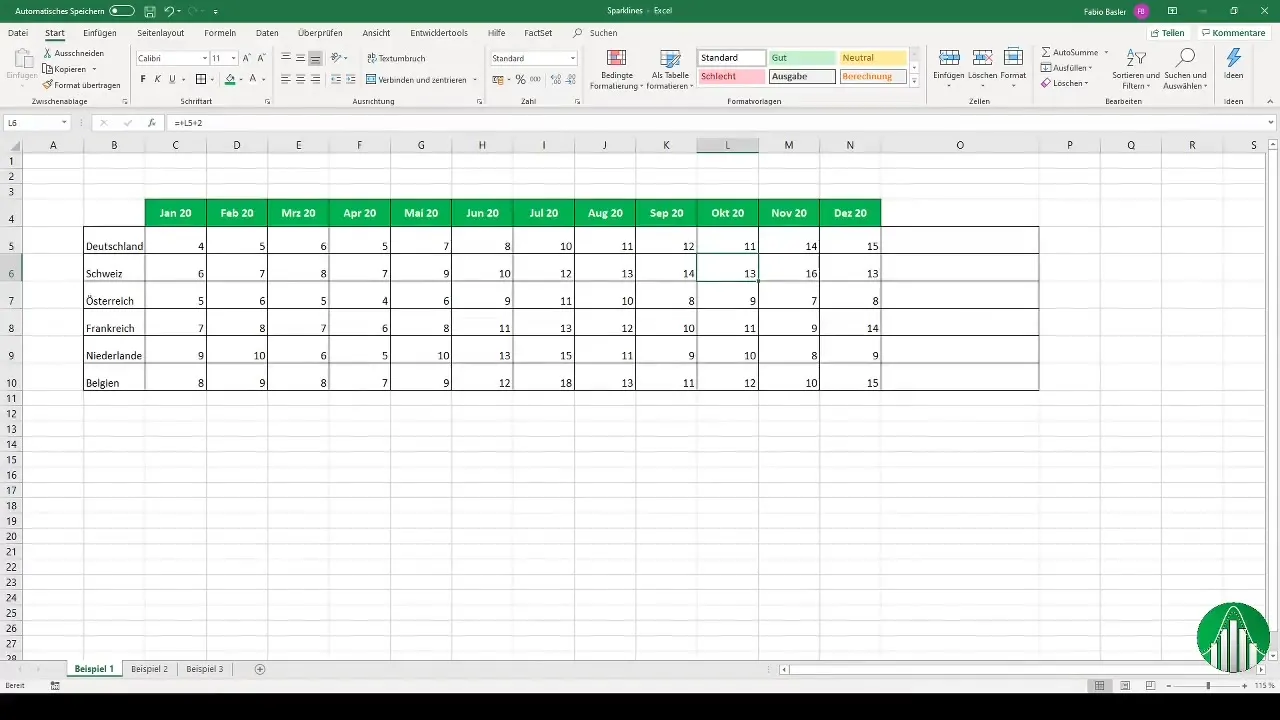
Task: Toggle underline (U) formatting
Action: coord(172,79)
